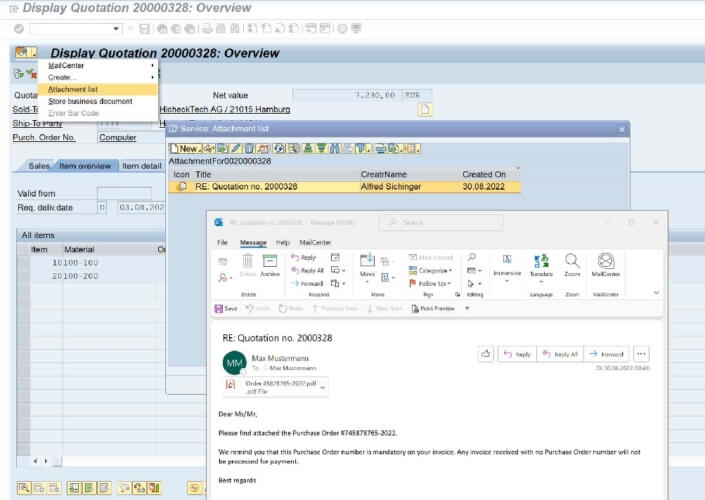Open the Message ribbon tab in Outlook
Screen dimensions: 705x500
click(253, 242)
